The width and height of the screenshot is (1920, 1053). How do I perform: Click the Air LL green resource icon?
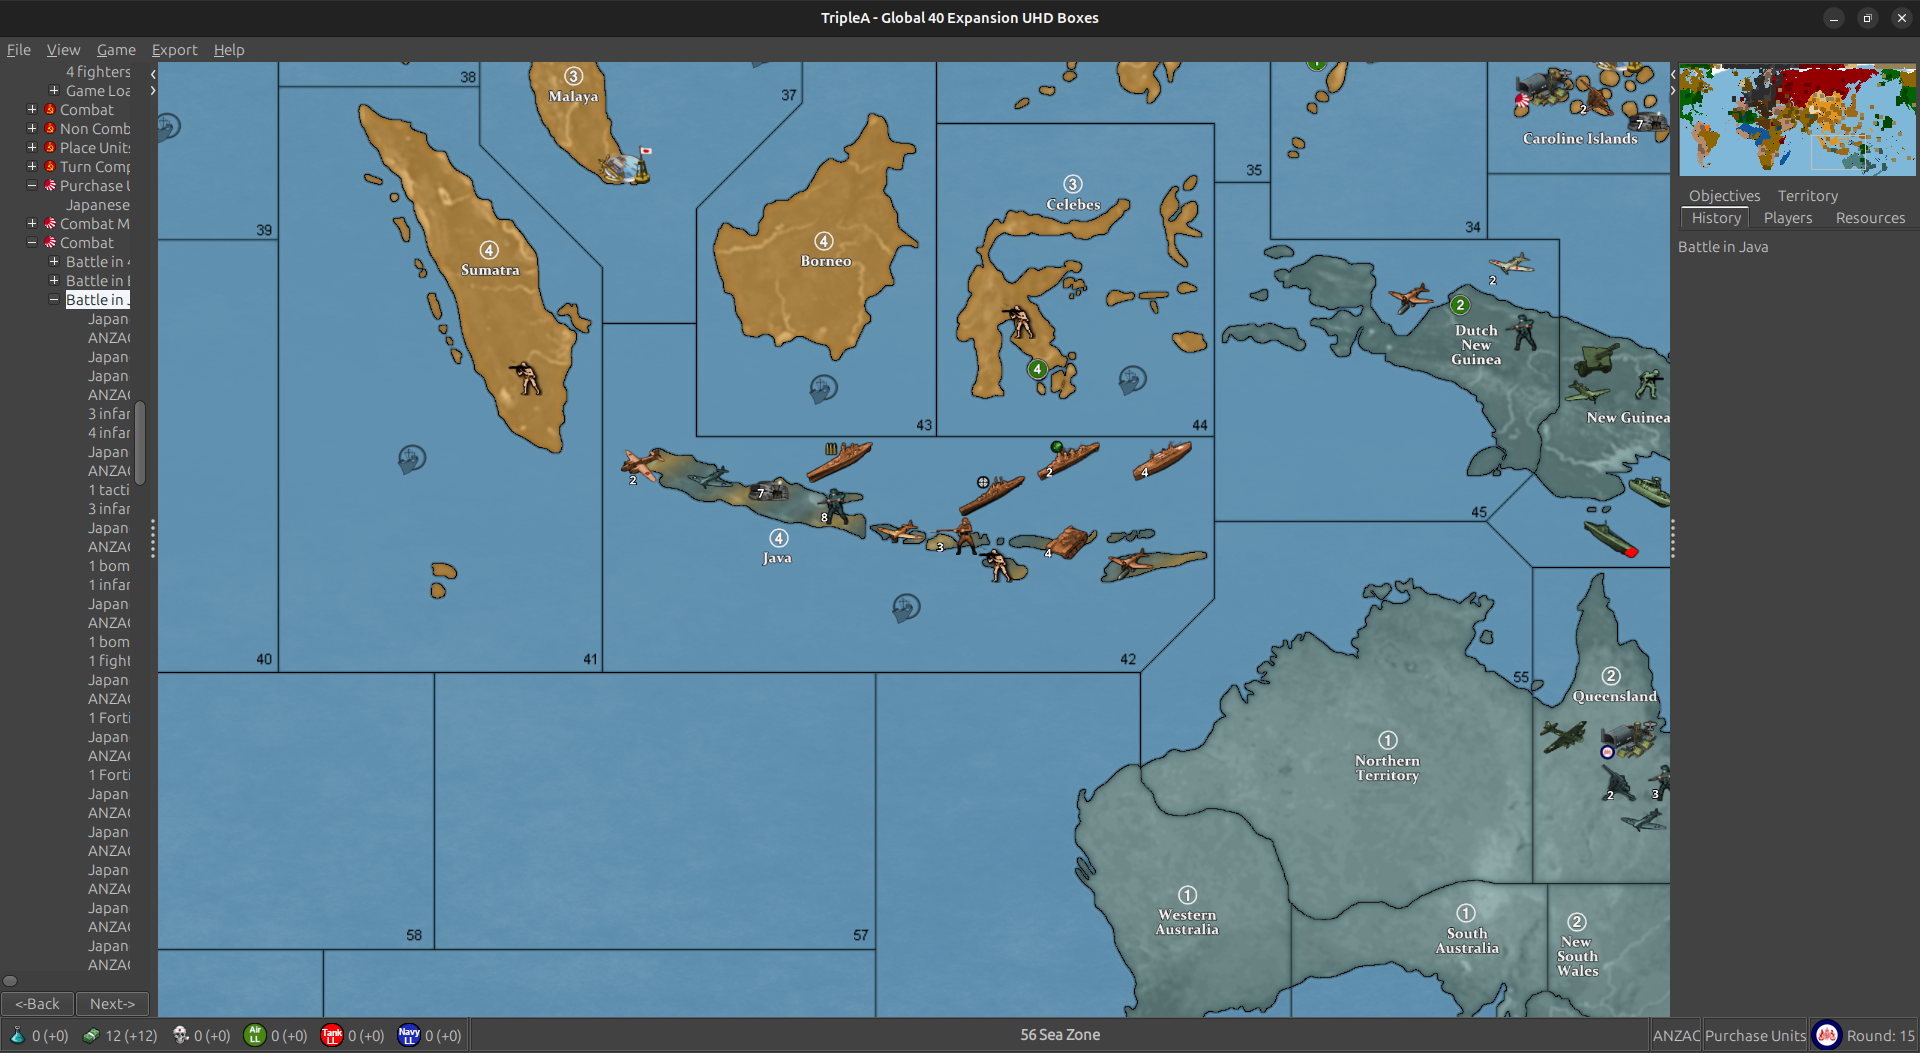click(254, 1035)
